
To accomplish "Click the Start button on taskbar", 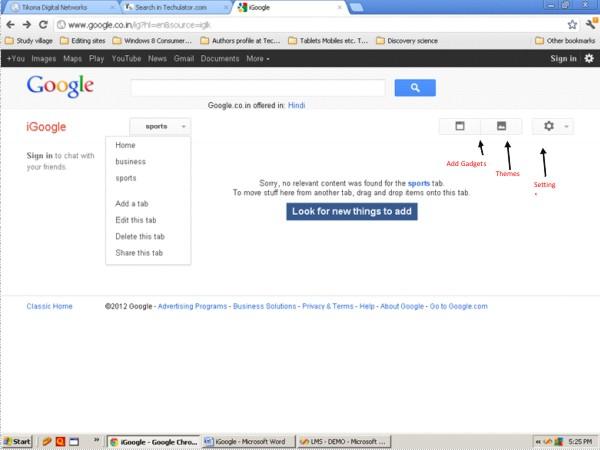I will (x=17, y=442).
